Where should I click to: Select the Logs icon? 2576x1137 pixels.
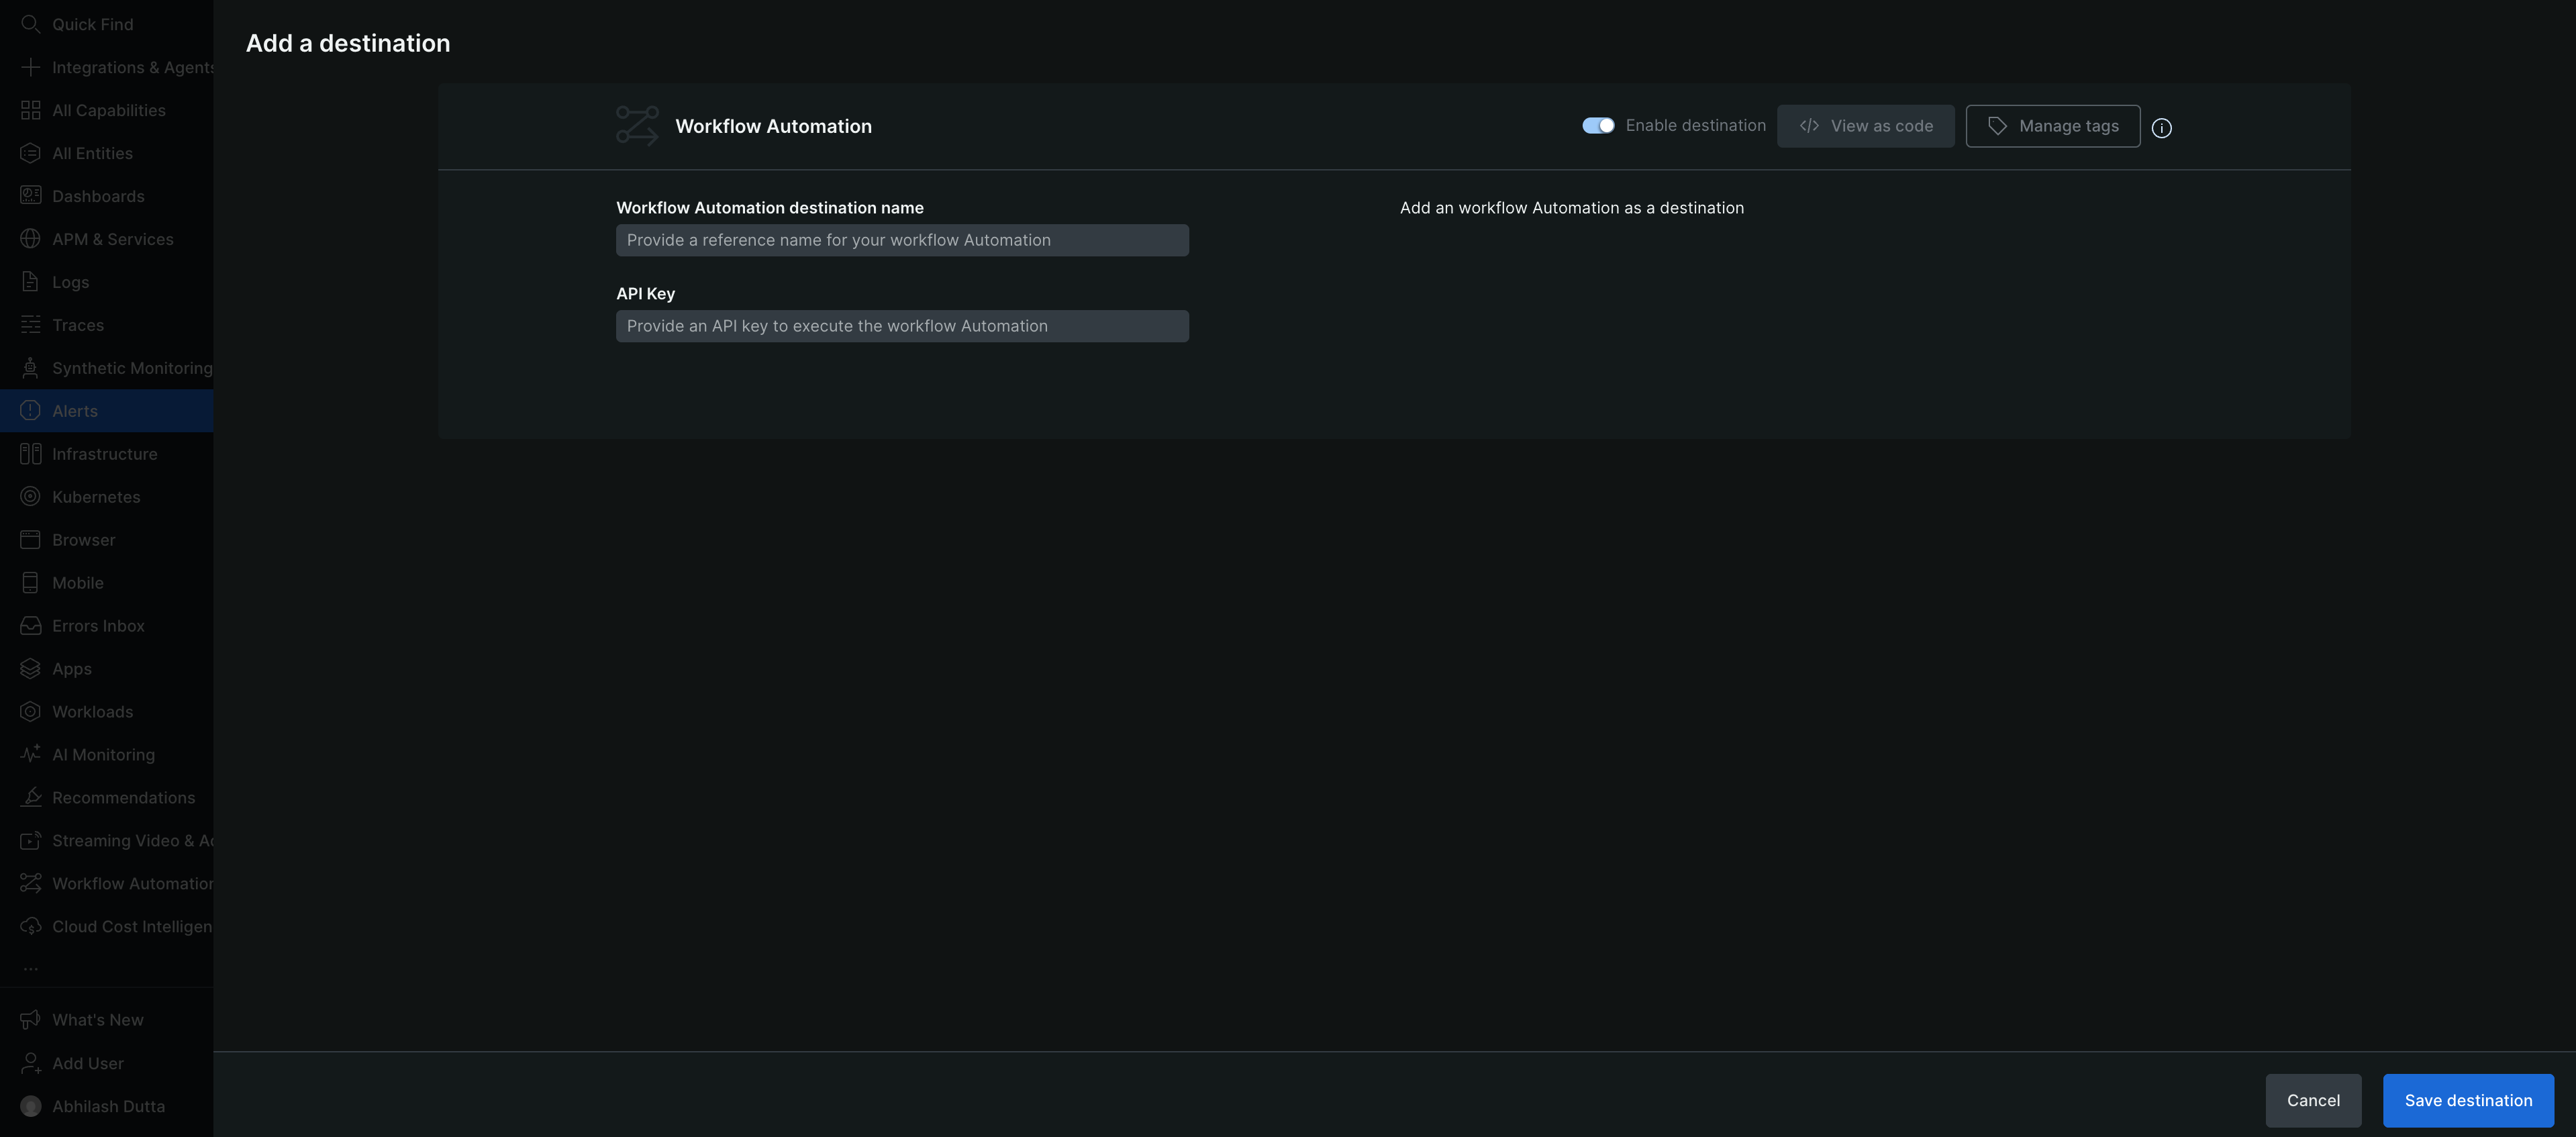point(30,282)
